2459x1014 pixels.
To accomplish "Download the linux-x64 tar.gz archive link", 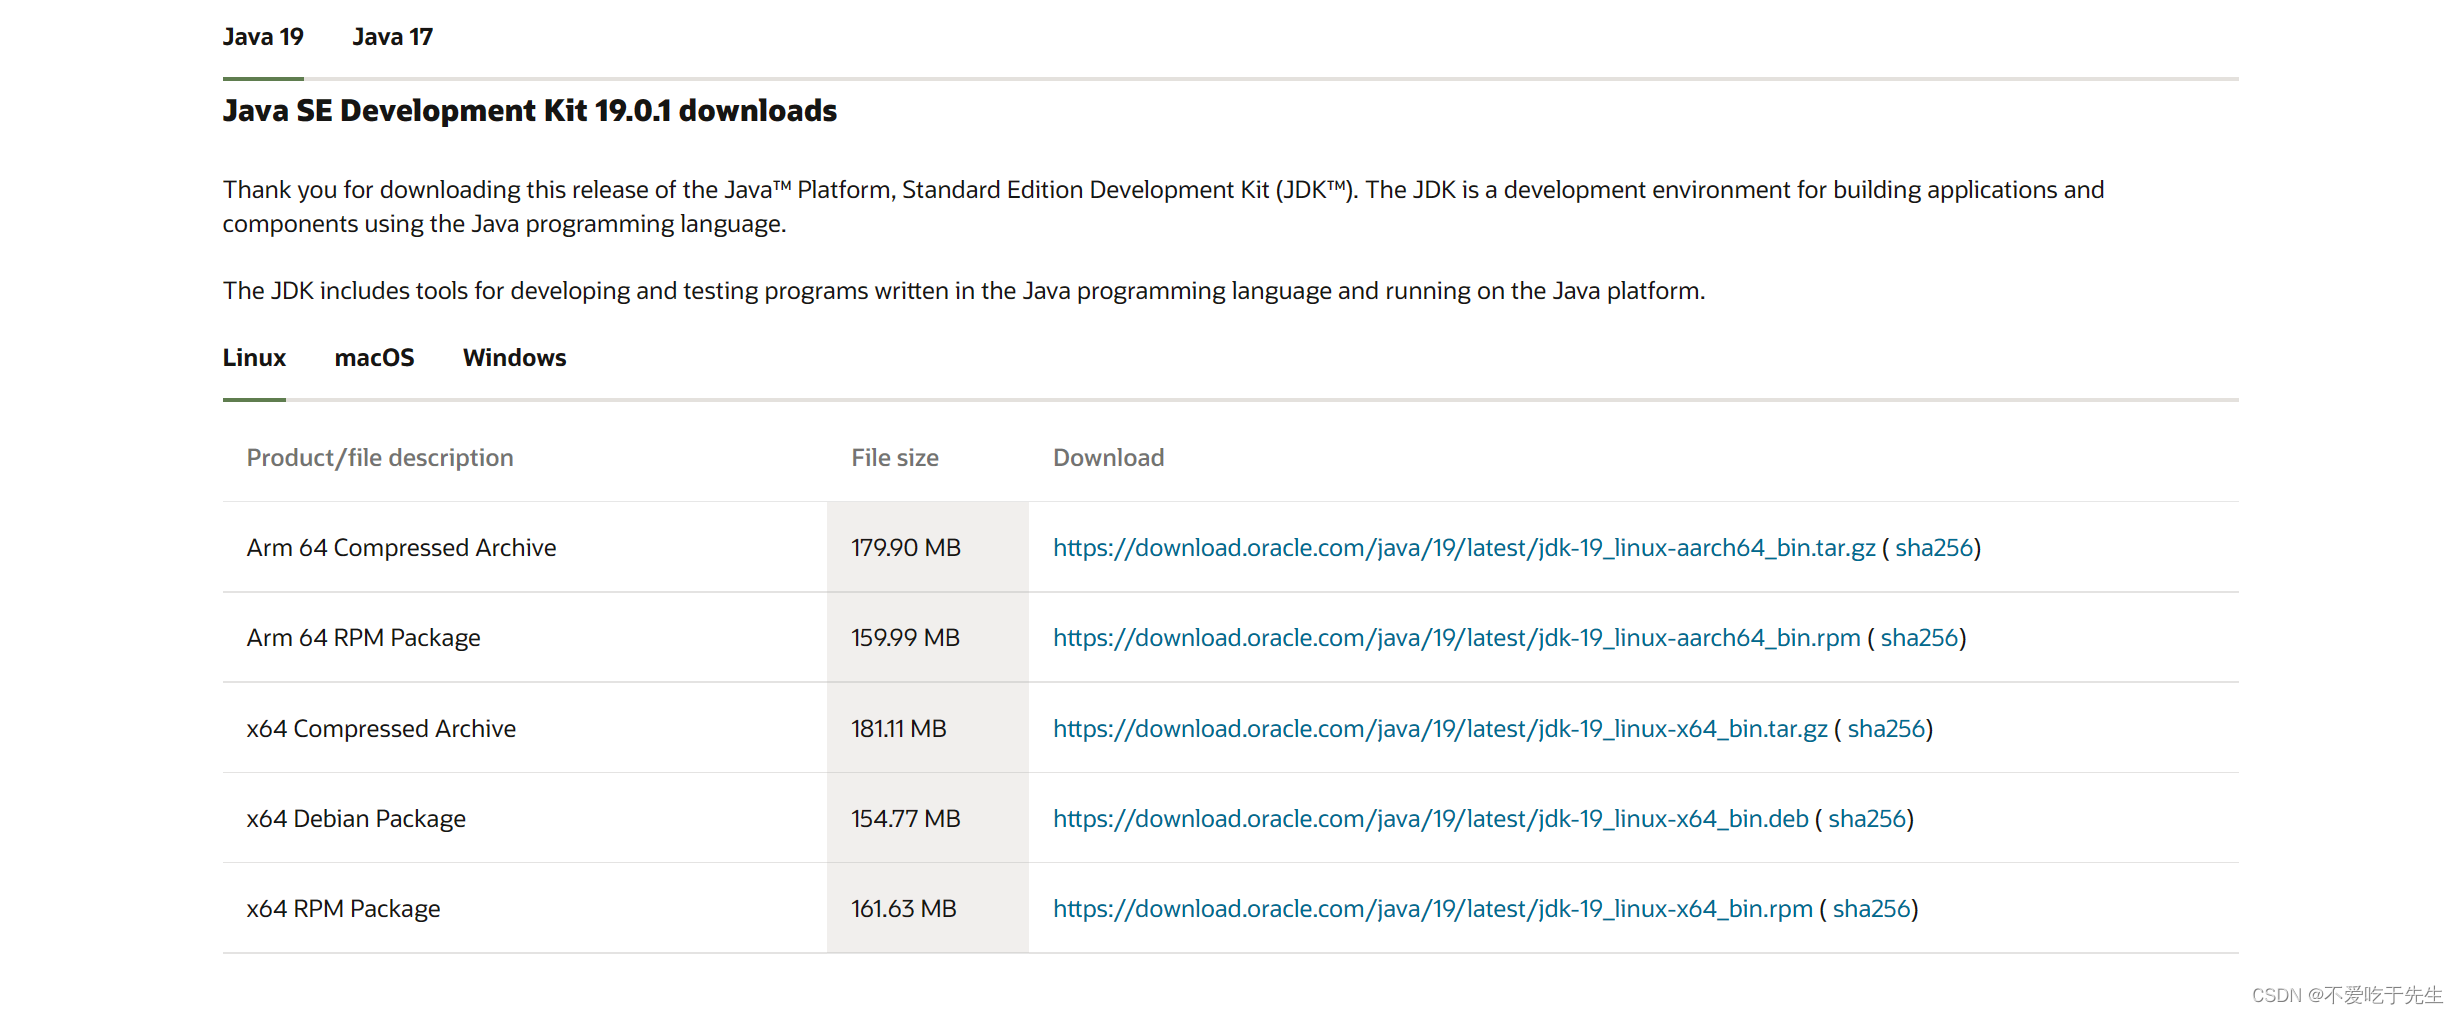I will click(1440, 729).
